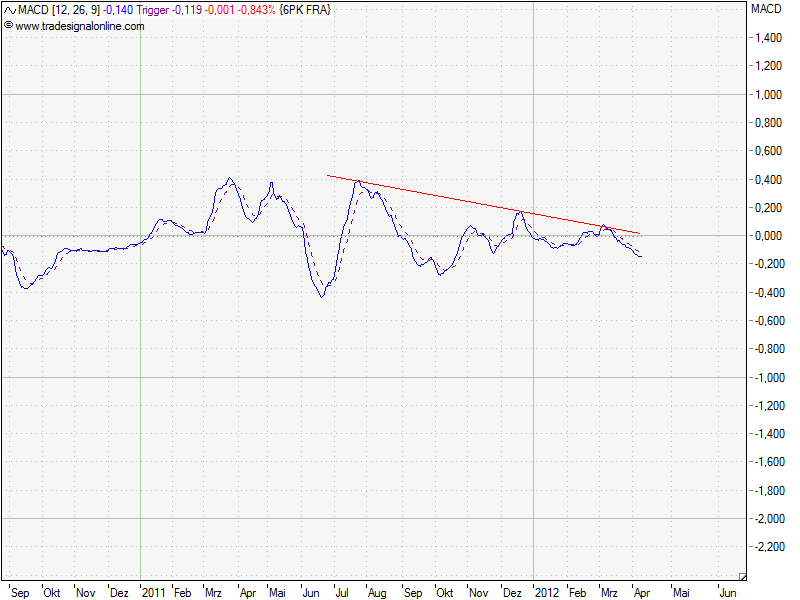Click the MACD [12, 26, 9] label
800x600 pixels.
click(59, 10)
